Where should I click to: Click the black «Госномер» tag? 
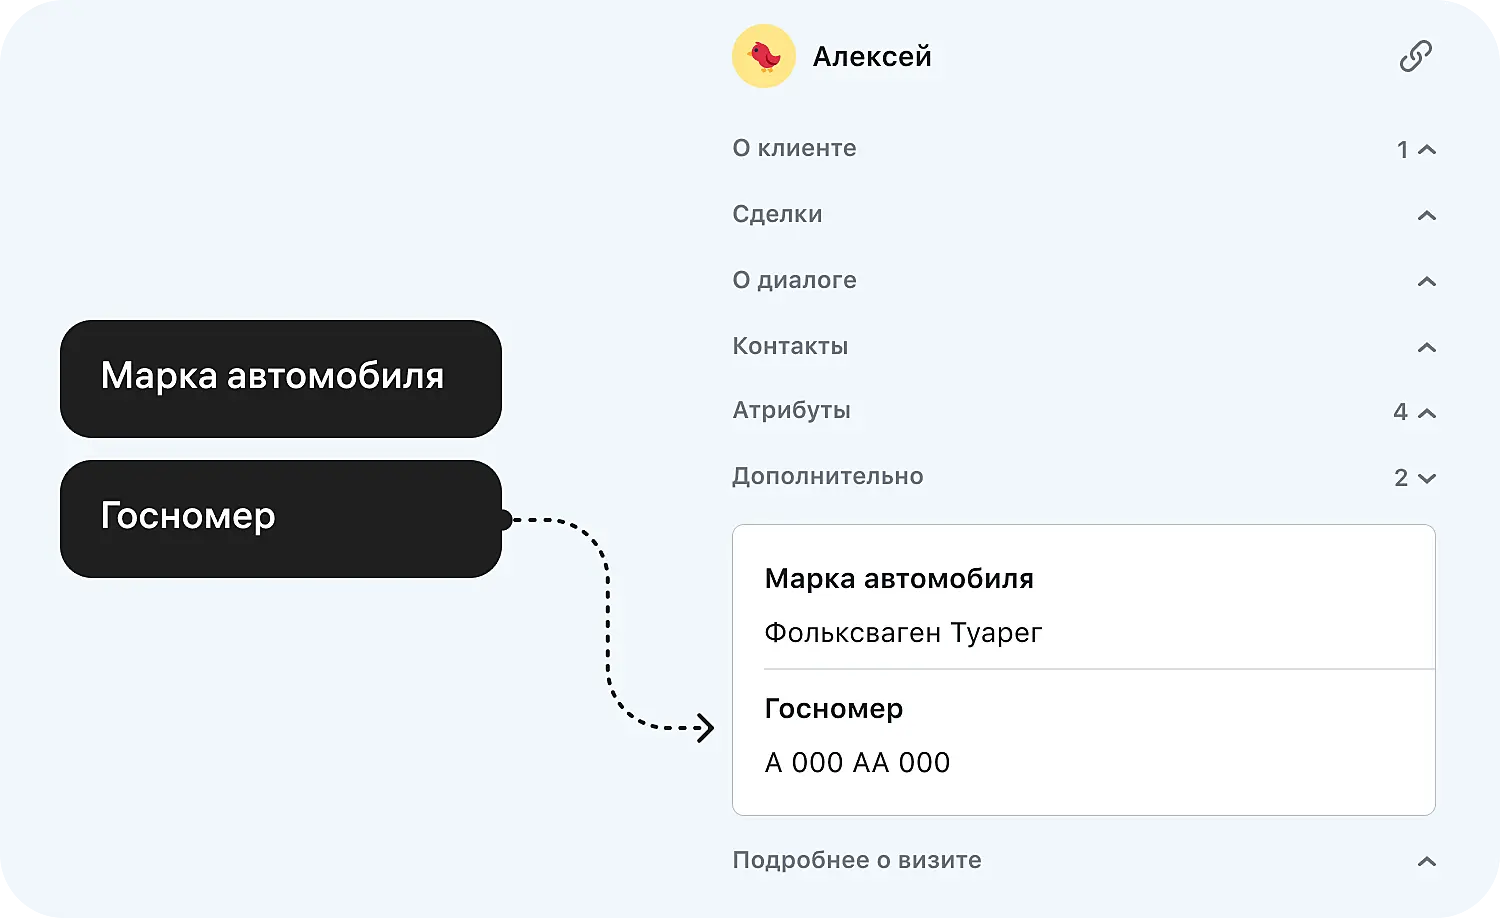point(280,517)
